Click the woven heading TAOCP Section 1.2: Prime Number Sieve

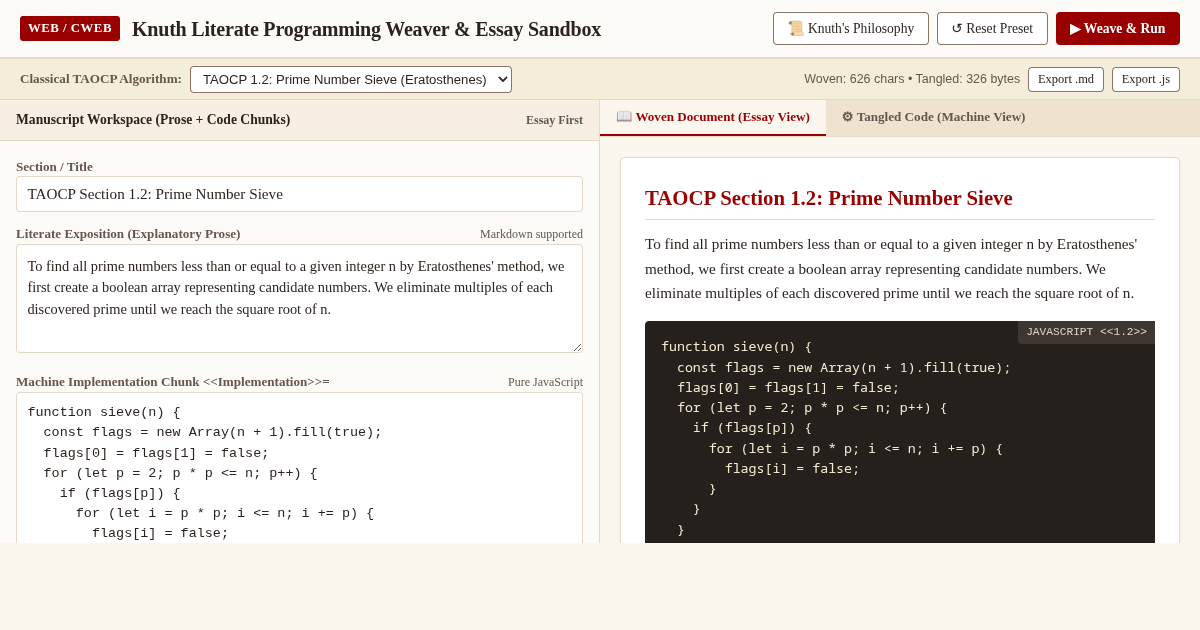[x=829, y=198]
